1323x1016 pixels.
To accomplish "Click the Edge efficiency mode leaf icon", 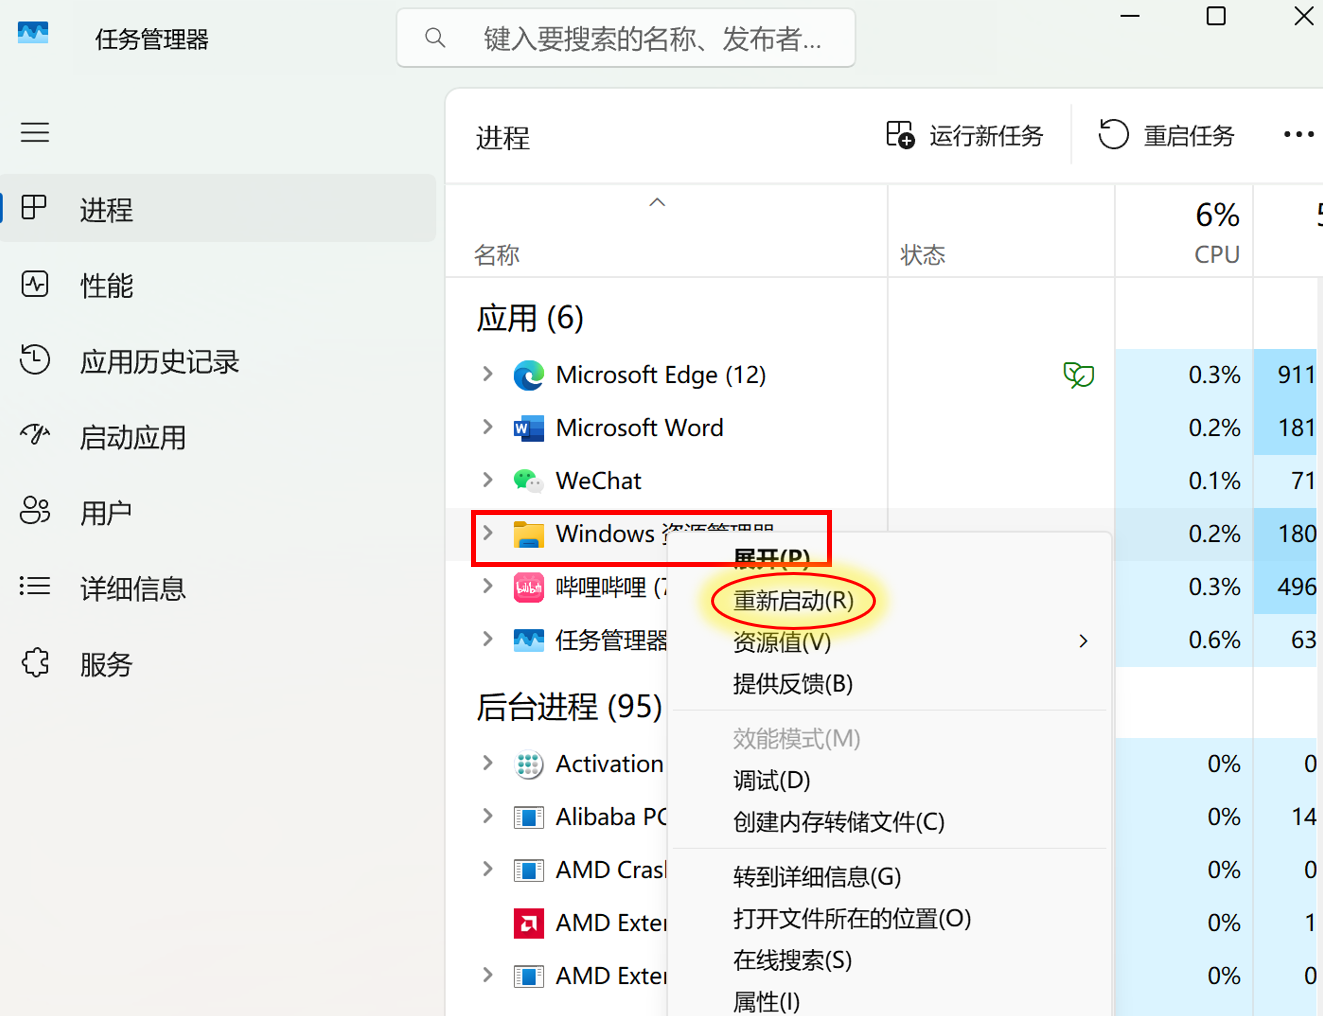I will tap(1078, 375).
